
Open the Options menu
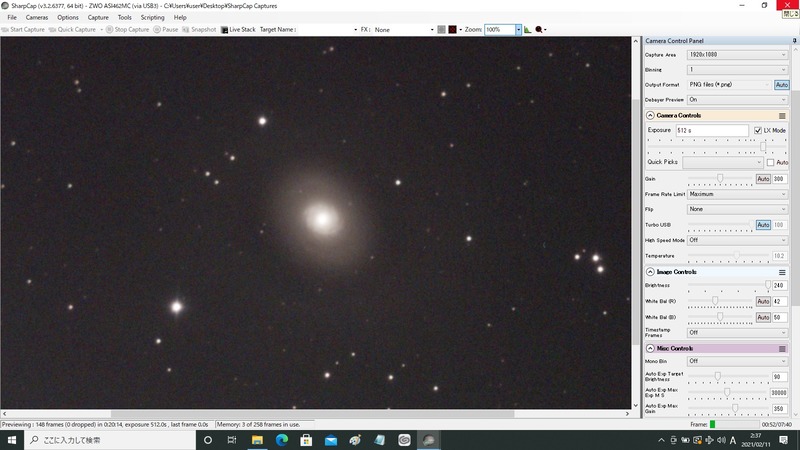68,17
